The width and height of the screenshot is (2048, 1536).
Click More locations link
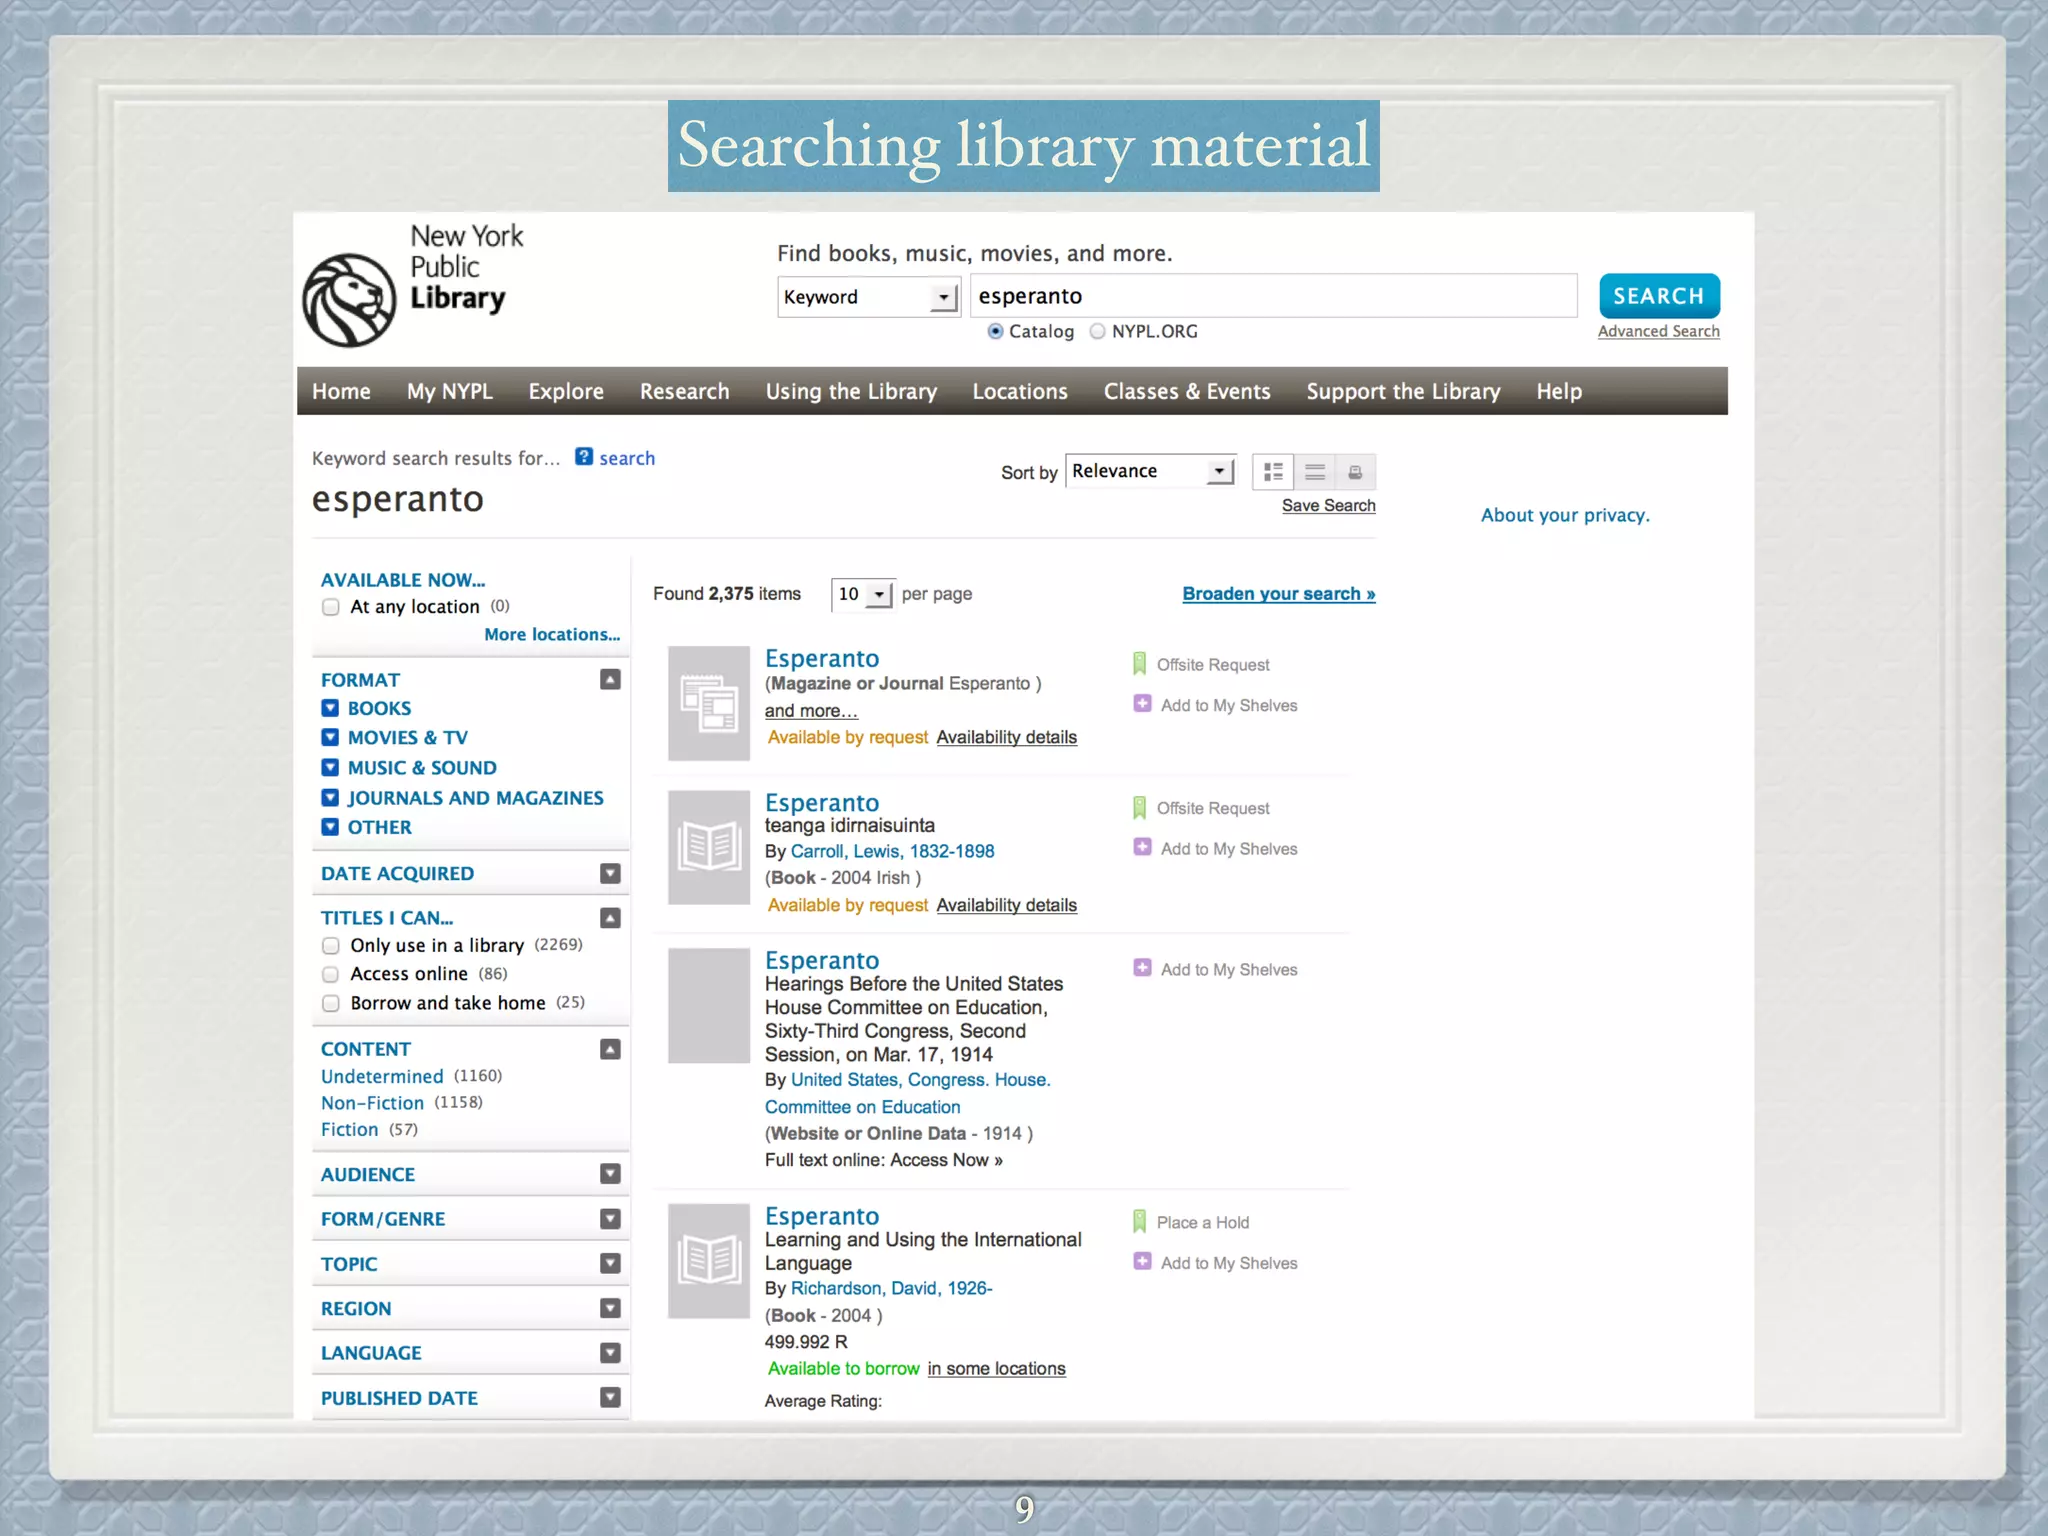click(552, 634)
